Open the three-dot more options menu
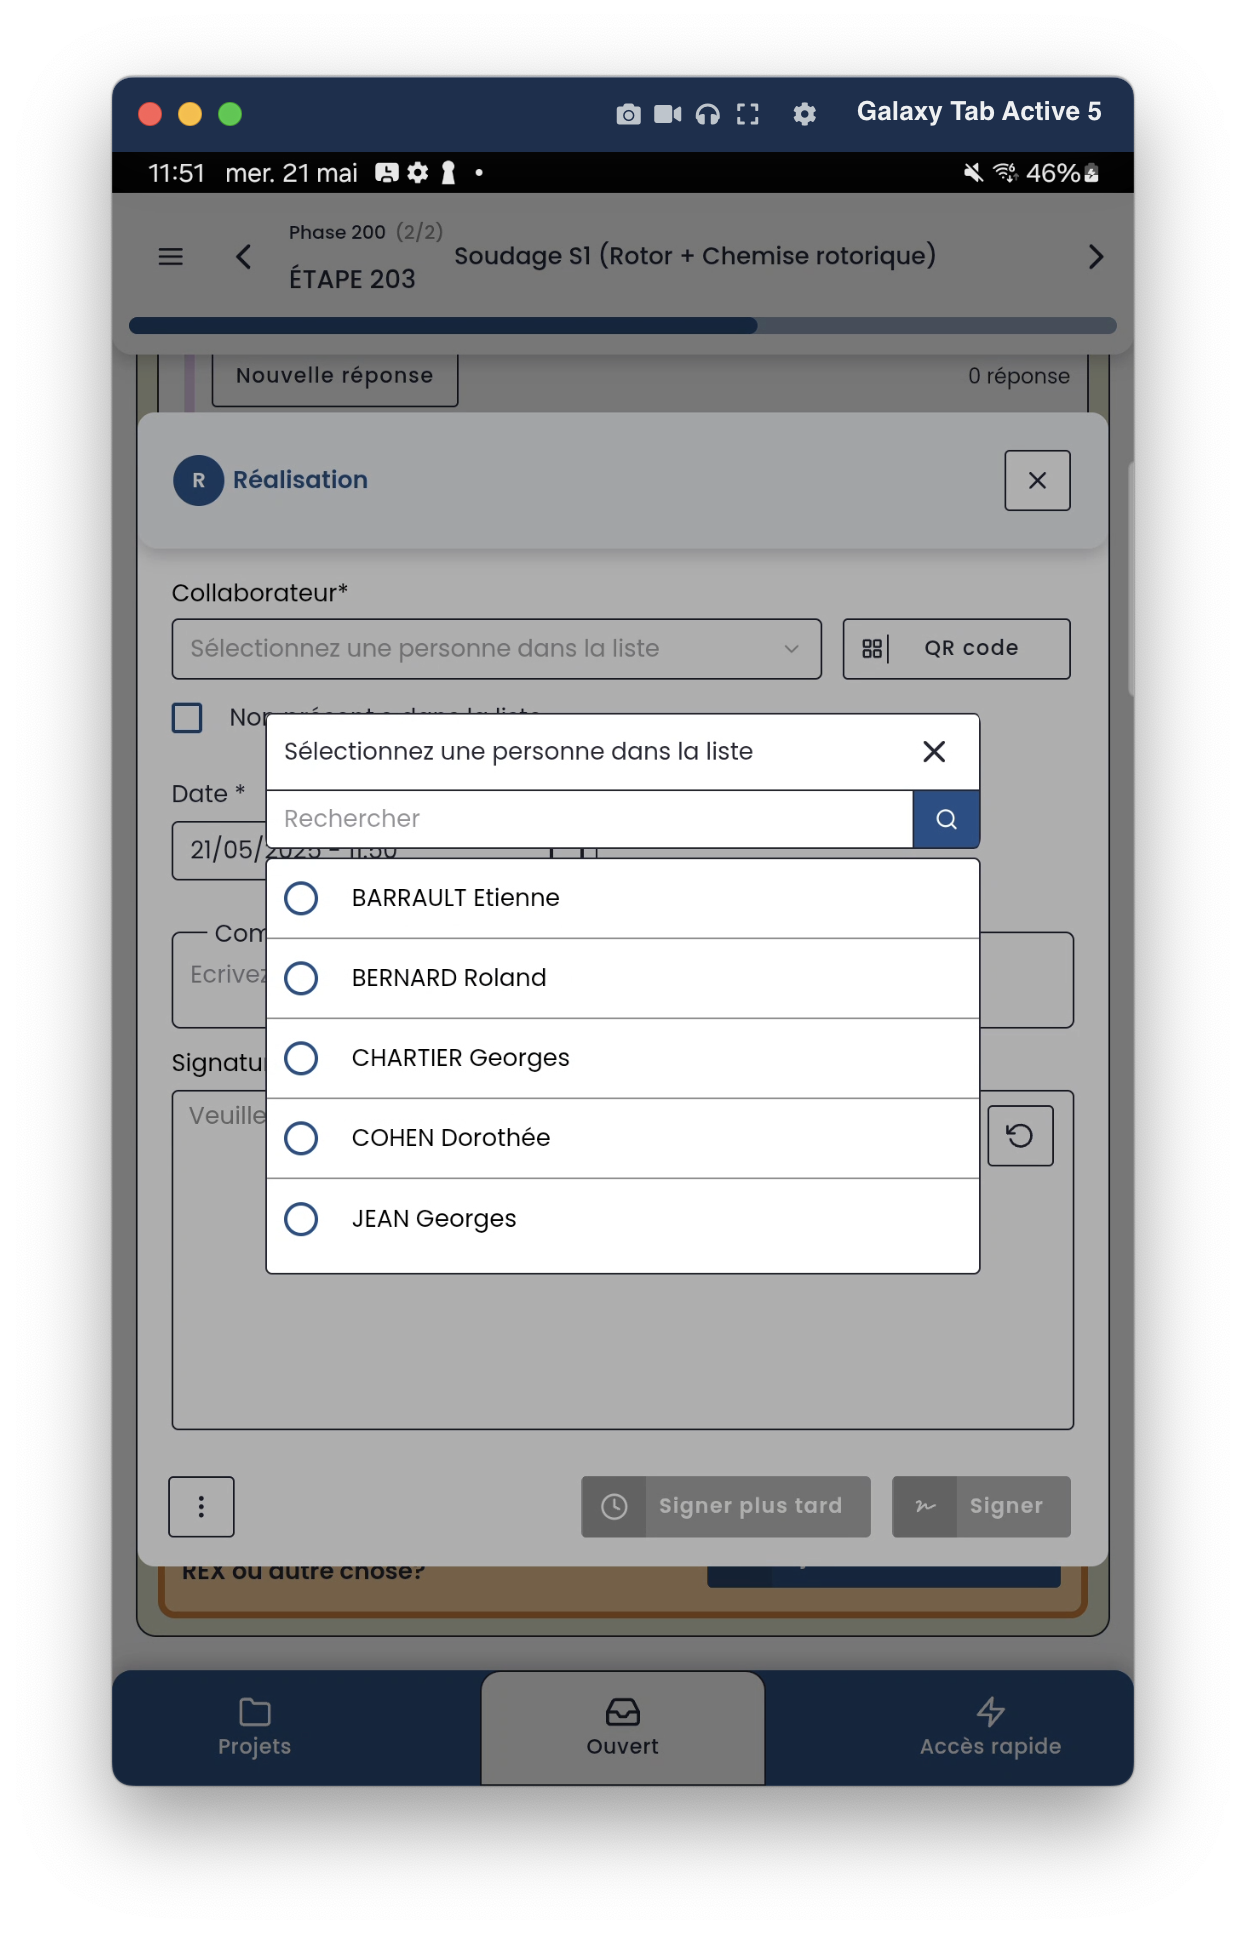 click(x=201, y=1506)
